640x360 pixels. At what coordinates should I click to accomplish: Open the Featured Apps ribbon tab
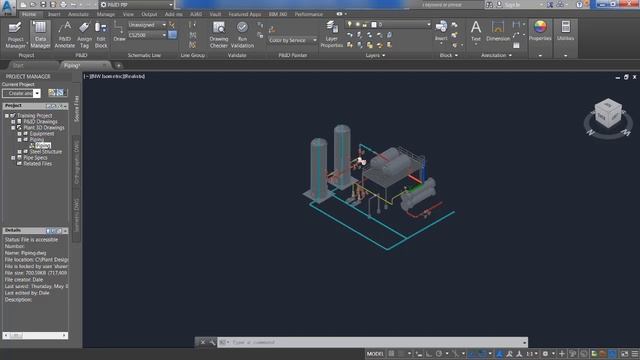tap(244, 14)
